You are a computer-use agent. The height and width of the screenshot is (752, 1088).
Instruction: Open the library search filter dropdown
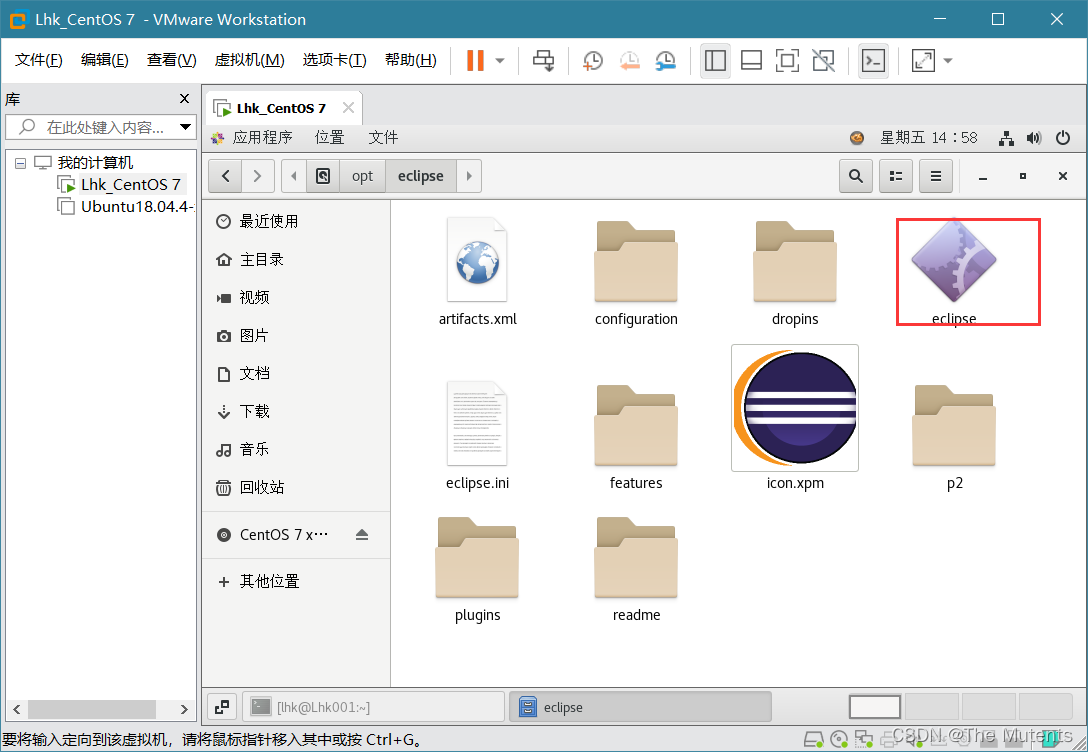pyautogui.click(x=185, y=127)
